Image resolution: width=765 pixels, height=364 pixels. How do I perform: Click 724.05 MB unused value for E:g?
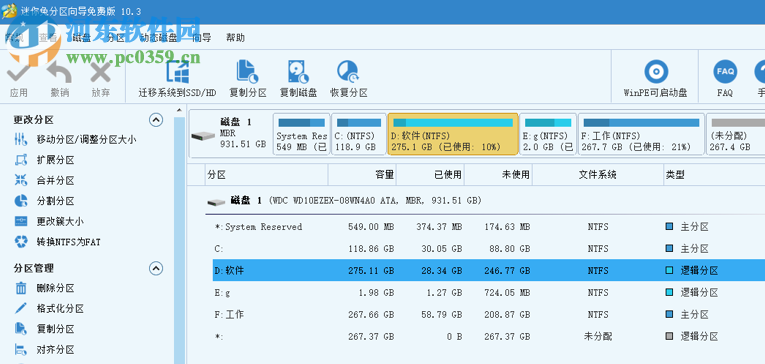(x=507, y=293)
